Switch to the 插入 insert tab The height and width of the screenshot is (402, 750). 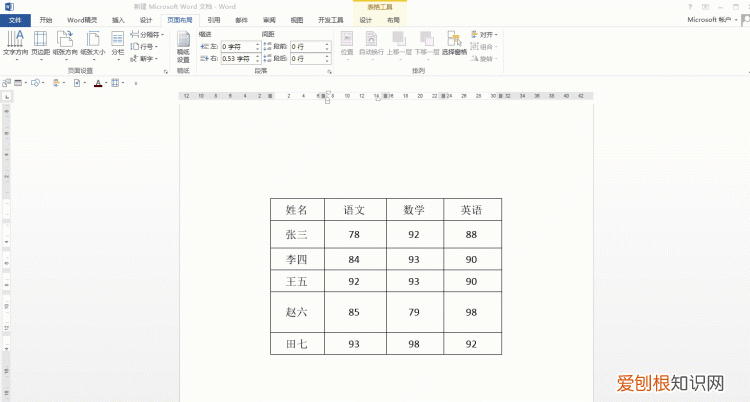coord(118,20)
